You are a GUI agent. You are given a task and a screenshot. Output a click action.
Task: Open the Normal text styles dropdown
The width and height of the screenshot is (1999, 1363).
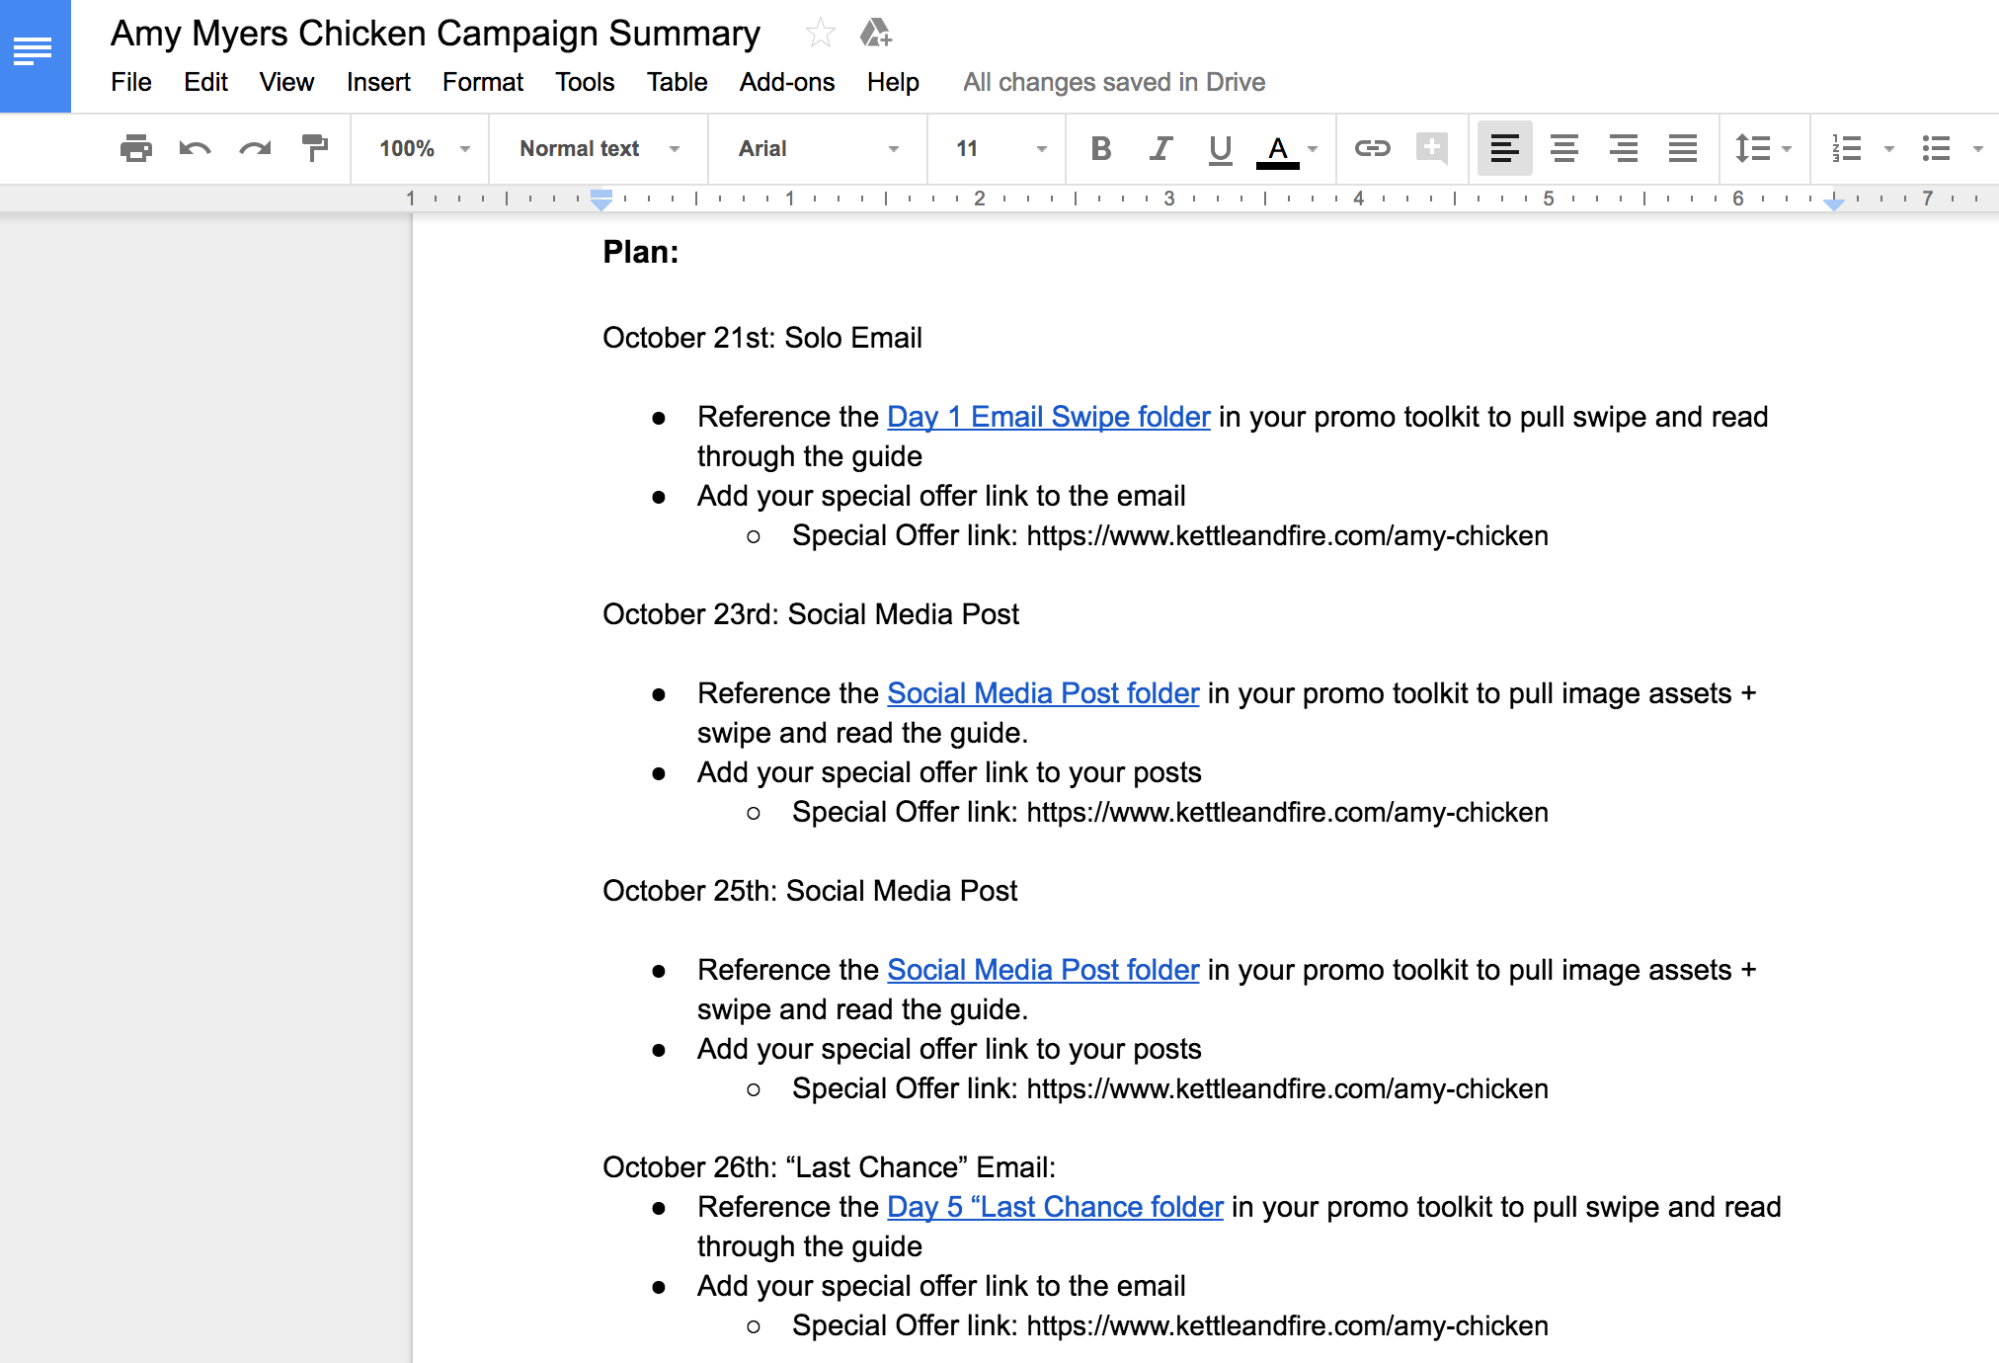pyautogui.click(x=600, y=148)
